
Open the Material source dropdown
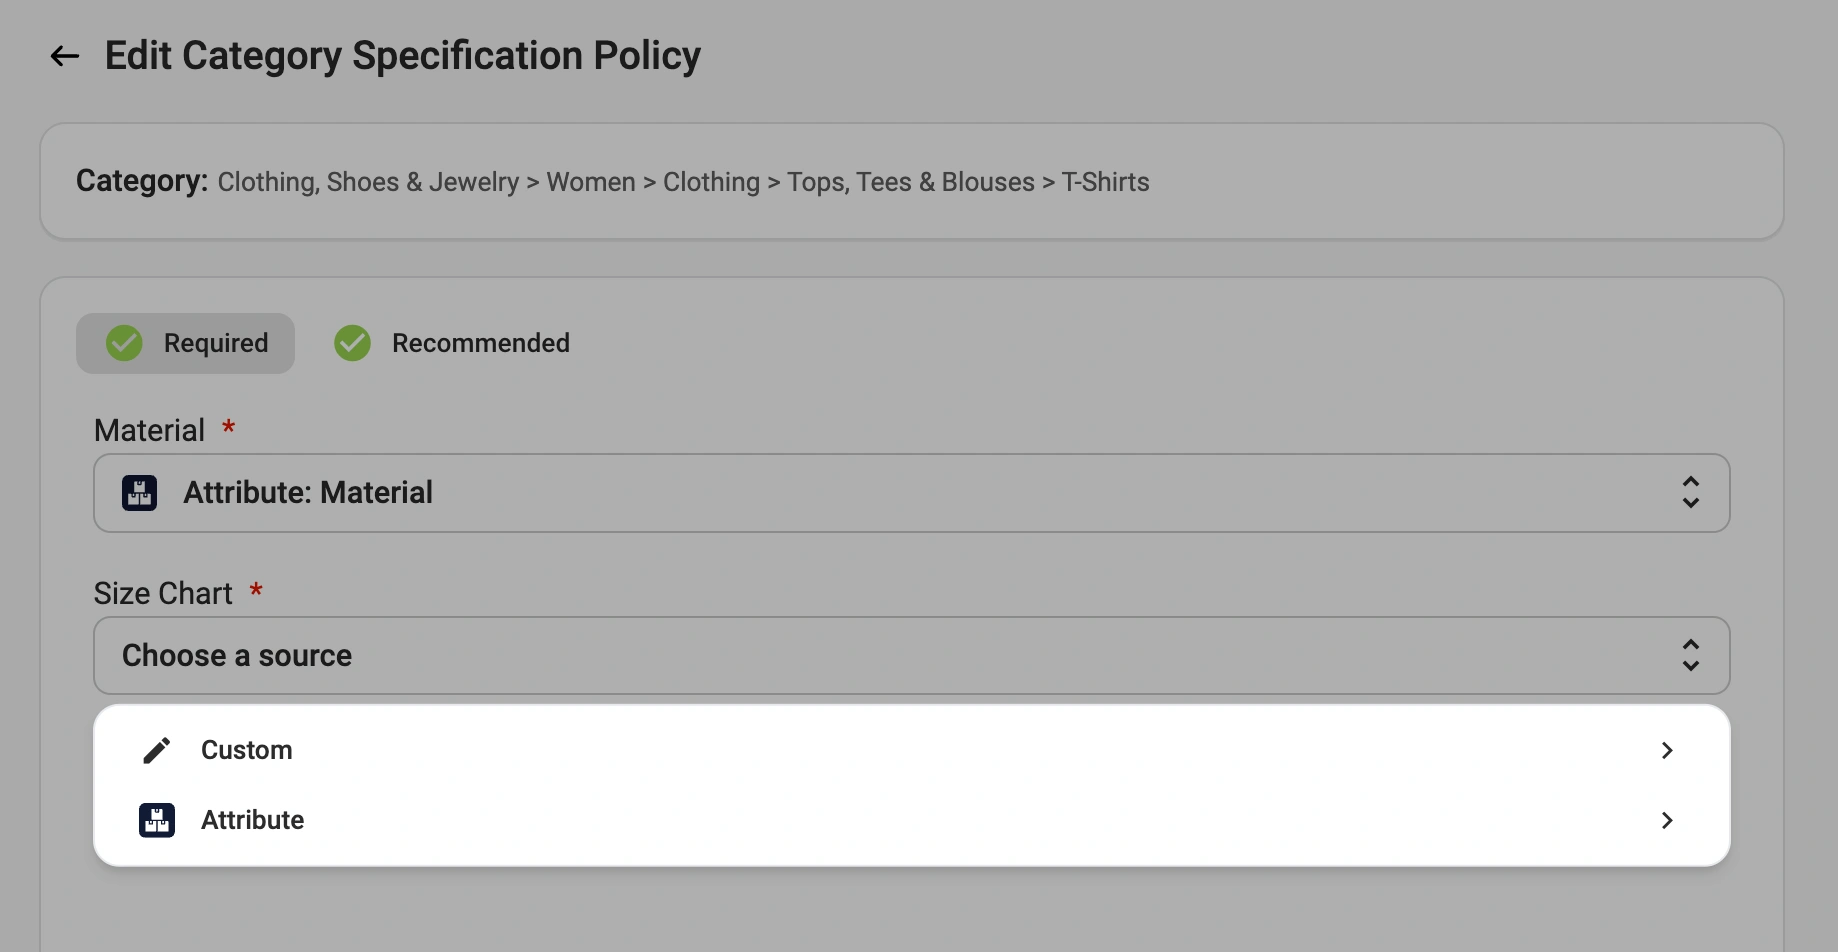tap(910, 493)
